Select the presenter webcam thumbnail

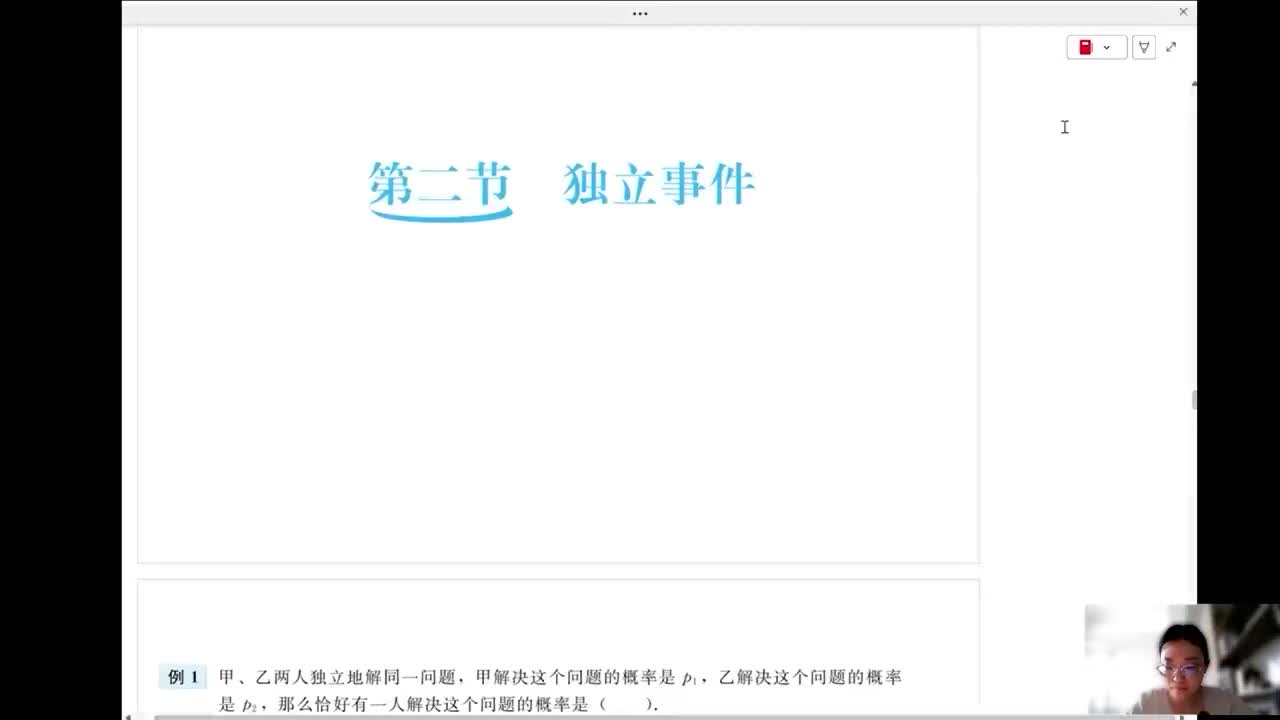tap(1182, 661)
